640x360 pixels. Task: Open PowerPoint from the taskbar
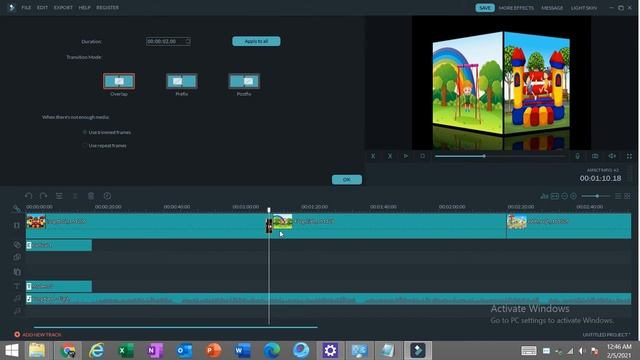pyautogui.click(x=213, y=350)
